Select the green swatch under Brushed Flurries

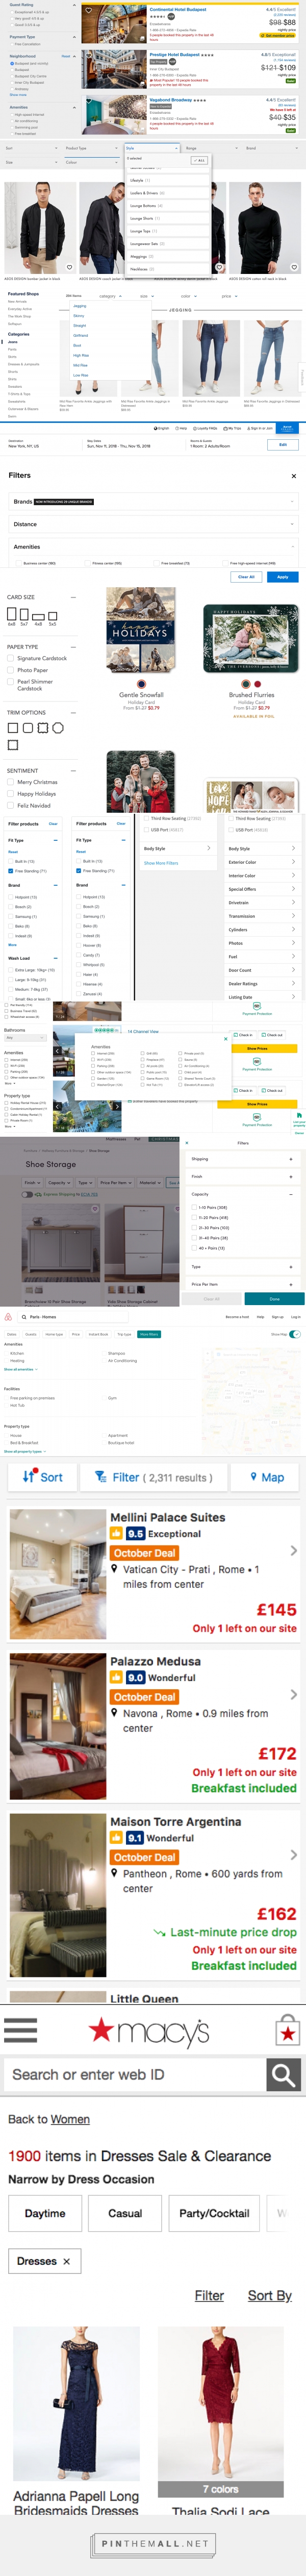pyautogui.click(x=245, y=685)
